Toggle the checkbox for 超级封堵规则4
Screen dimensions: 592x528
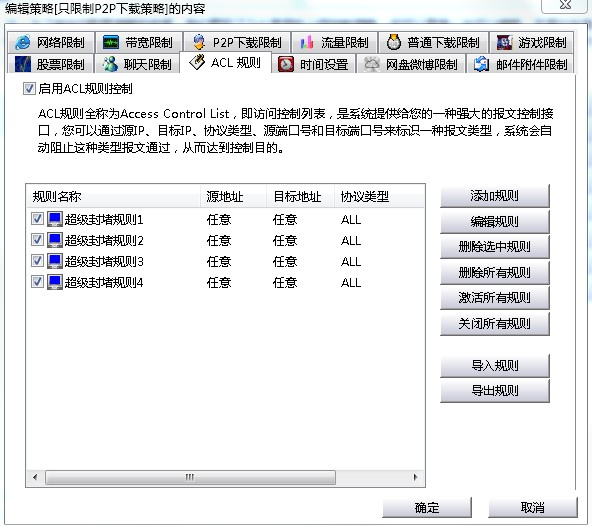click(37, 282)
